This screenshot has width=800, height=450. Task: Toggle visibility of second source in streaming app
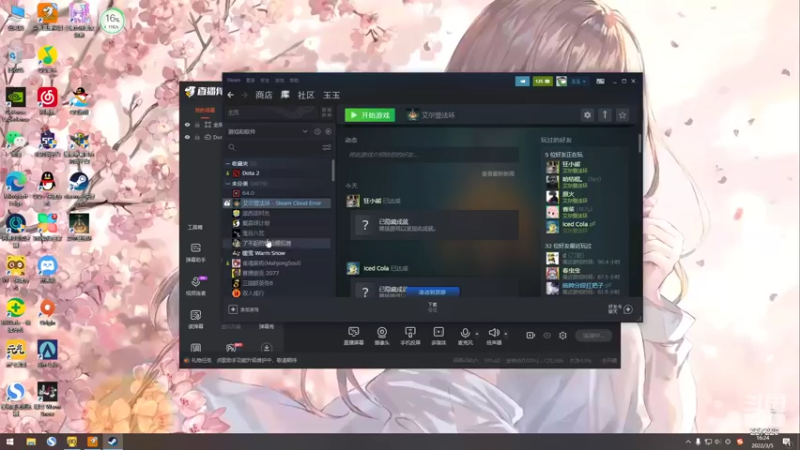click(187, 137)
